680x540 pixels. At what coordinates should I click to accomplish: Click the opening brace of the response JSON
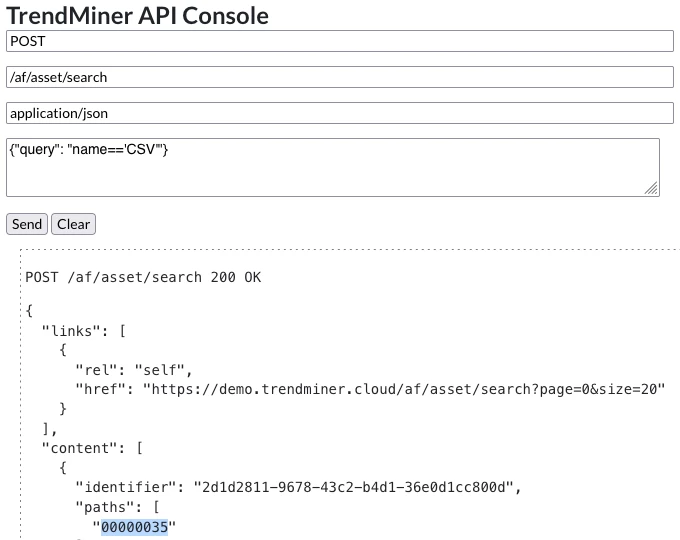(x=29, y=309)
